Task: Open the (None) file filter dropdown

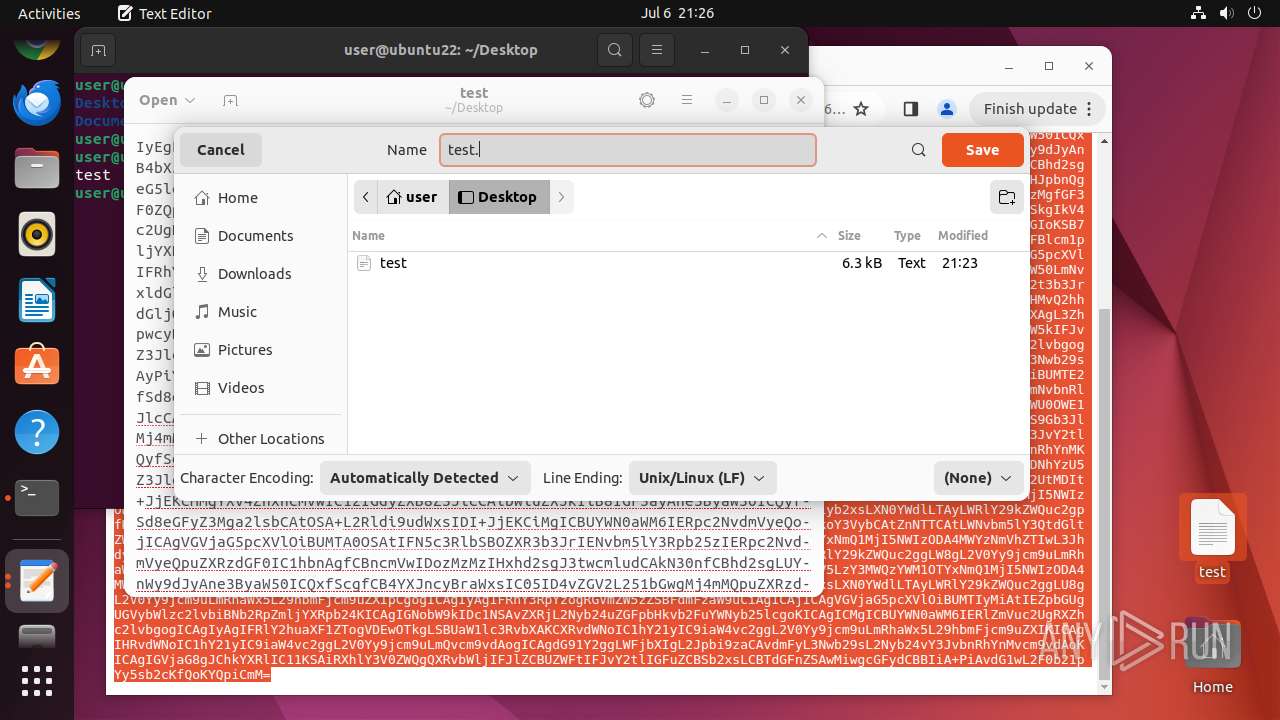Action: tap(978, 478)
